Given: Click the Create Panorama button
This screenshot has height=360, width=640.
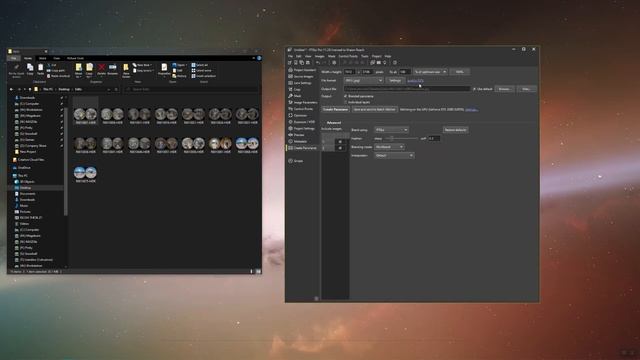Looking at the screenshot, I should click(336, 109).
